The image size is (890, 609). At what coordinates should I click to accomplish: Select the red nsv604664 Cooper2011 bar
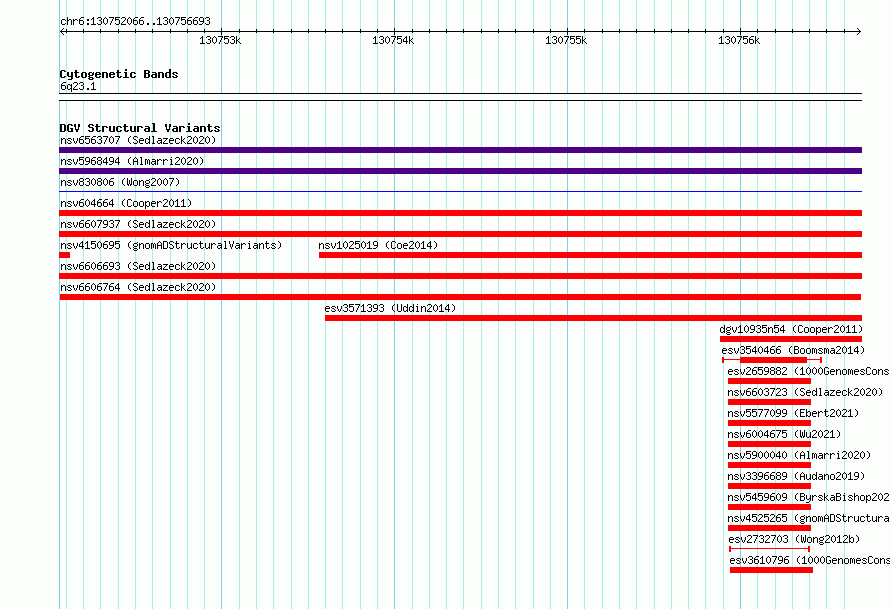tap(460, 213)
